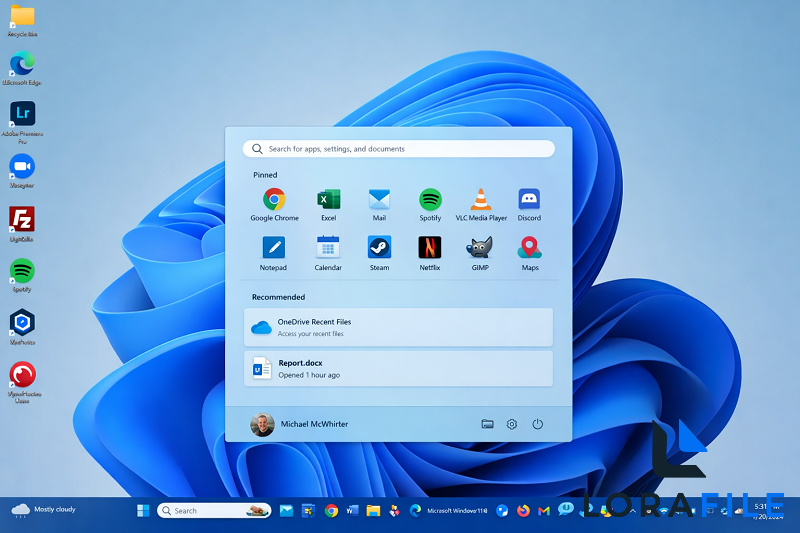Screen dimensions: 800x533
Task: Select the blue hexagon shield desktop shortcut
Action: [x=22, y=327]
